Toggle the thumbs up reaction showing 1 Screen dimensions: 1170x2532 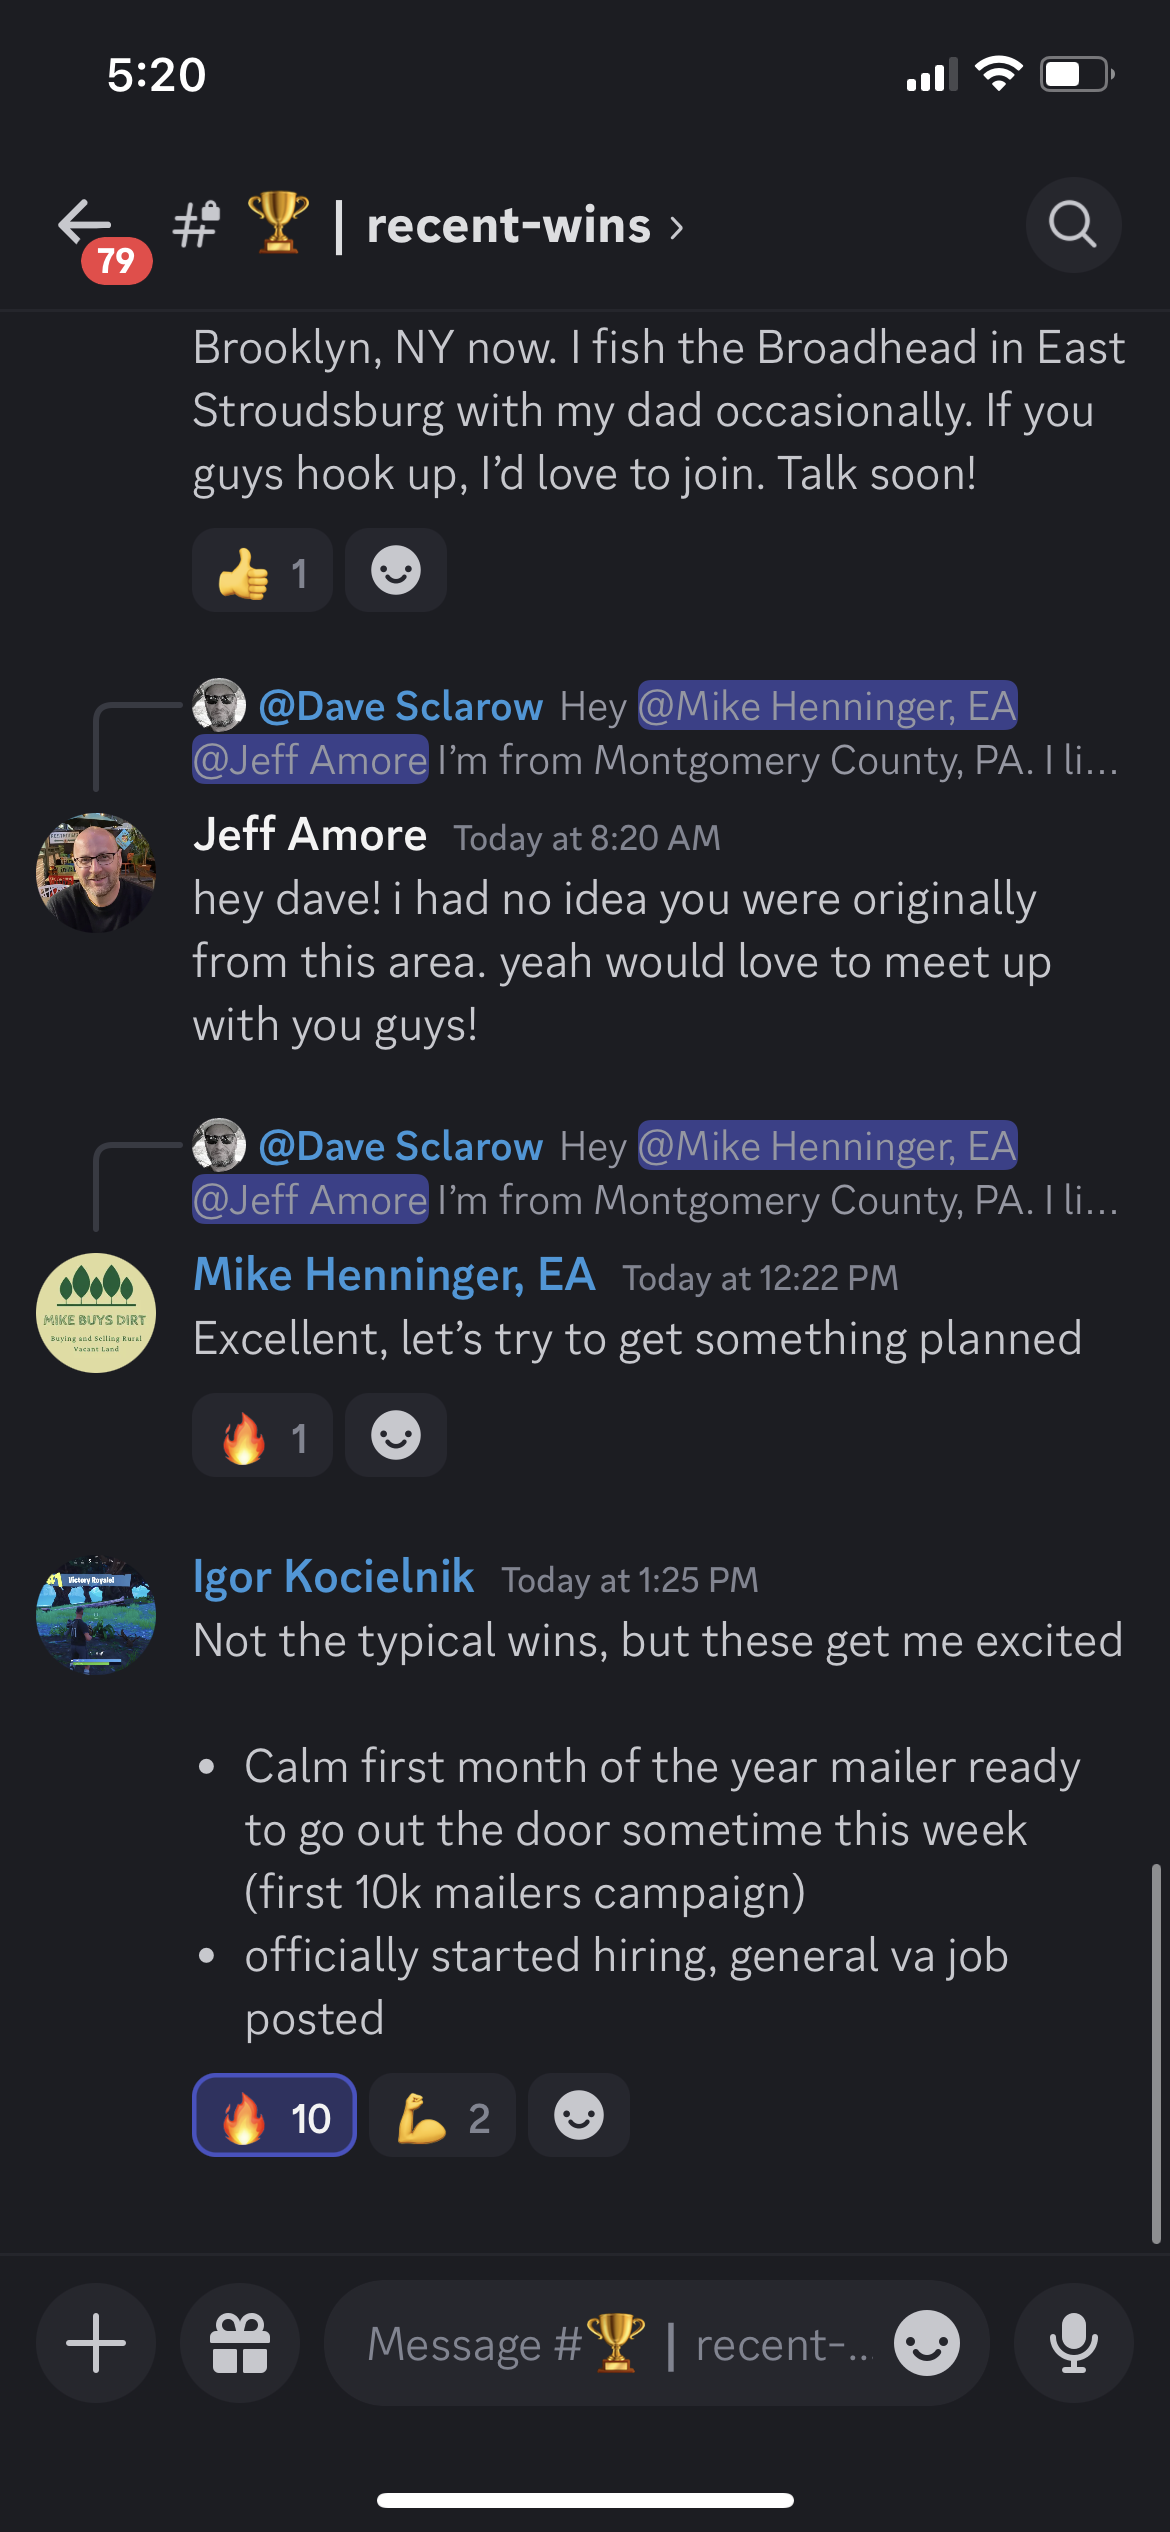pyautogui.click(x=262, y=570)
